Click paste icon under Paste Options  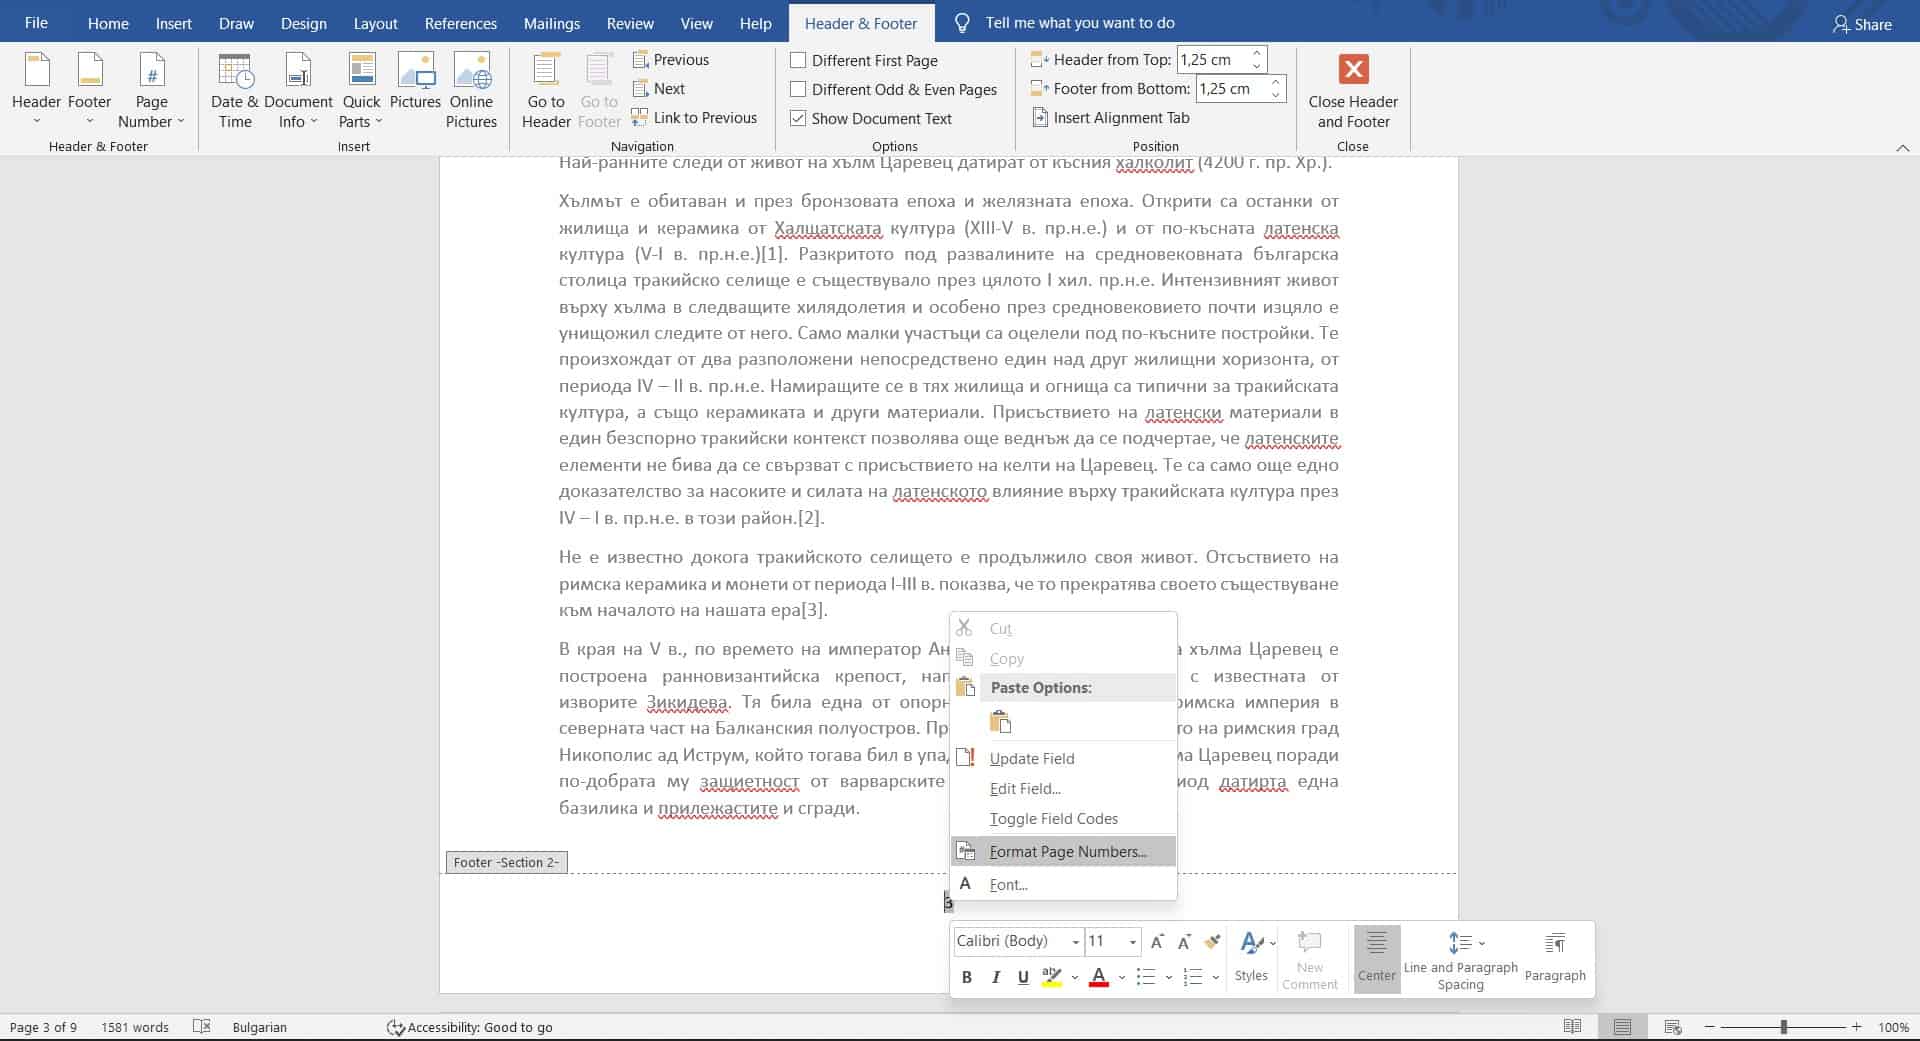[x=1000, y=722]
